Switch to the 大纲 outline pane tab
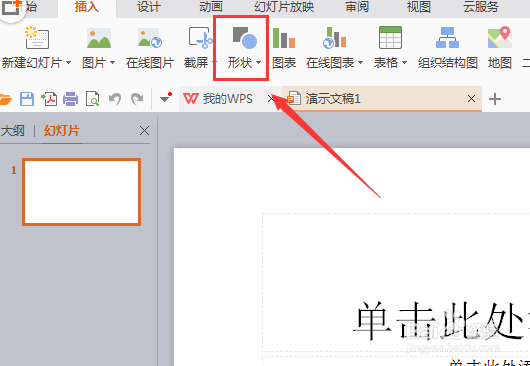The image size is (530, 366). pos(13,131)
